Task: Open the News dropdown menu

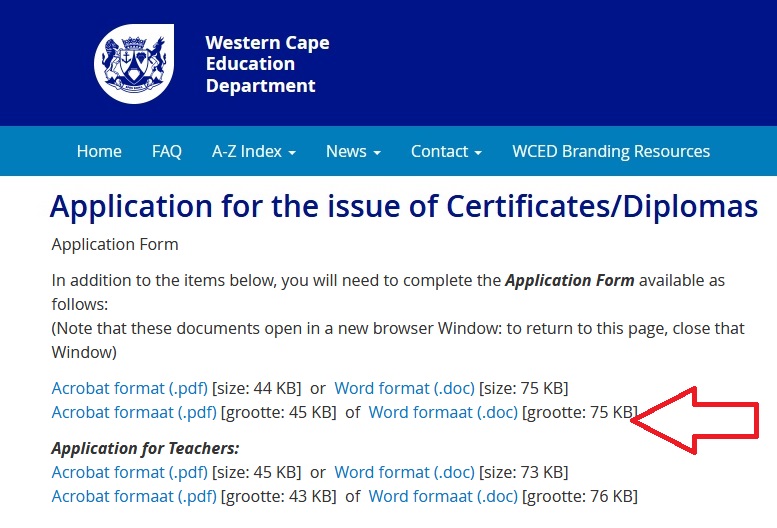Action: point(353,151)
